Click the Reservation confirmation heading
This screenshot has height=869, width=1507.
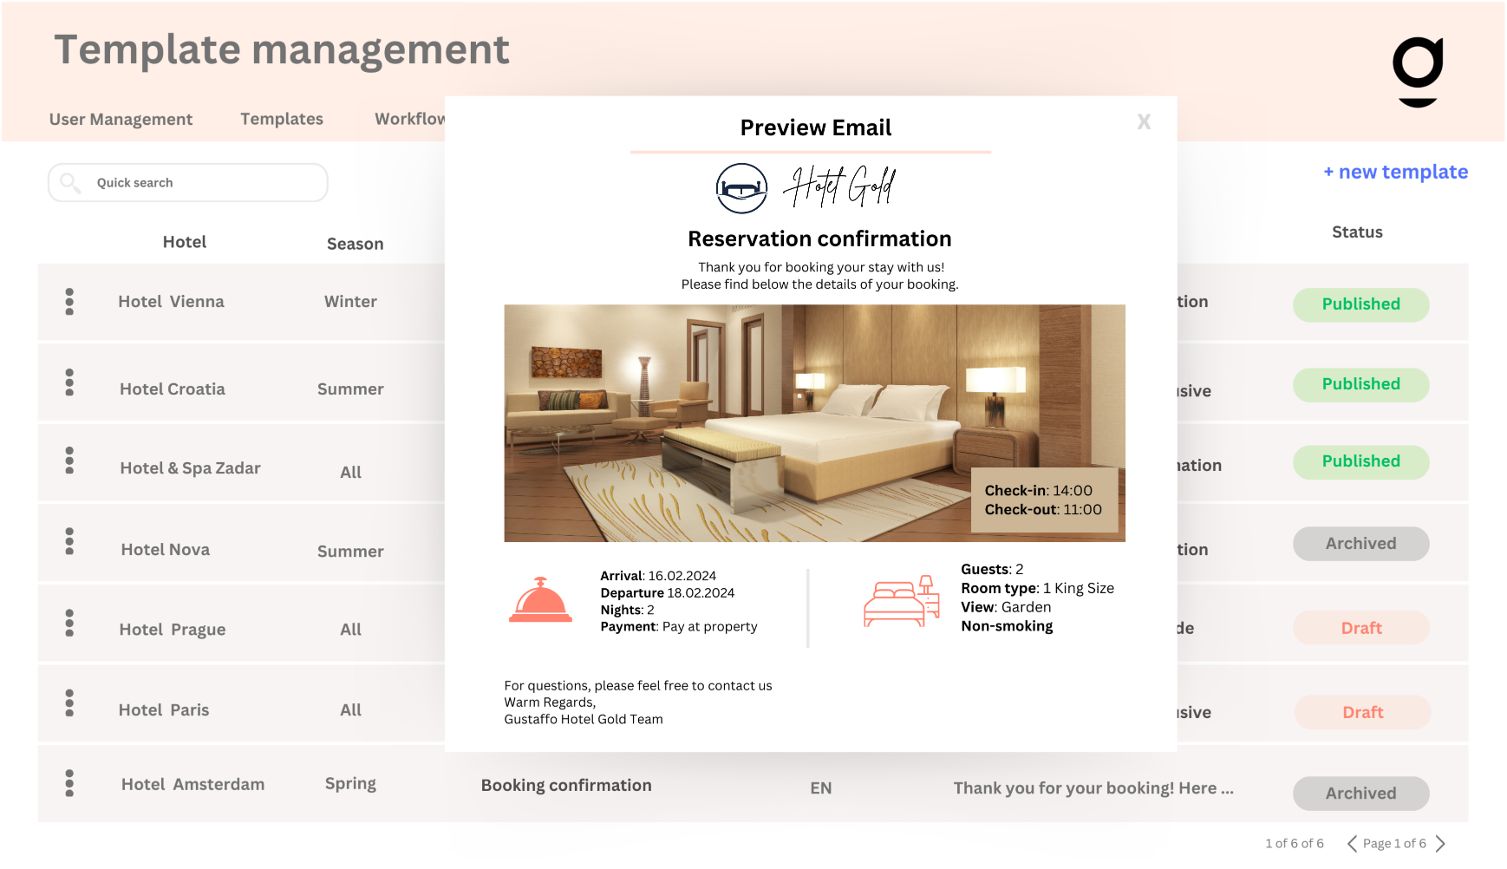820,239
